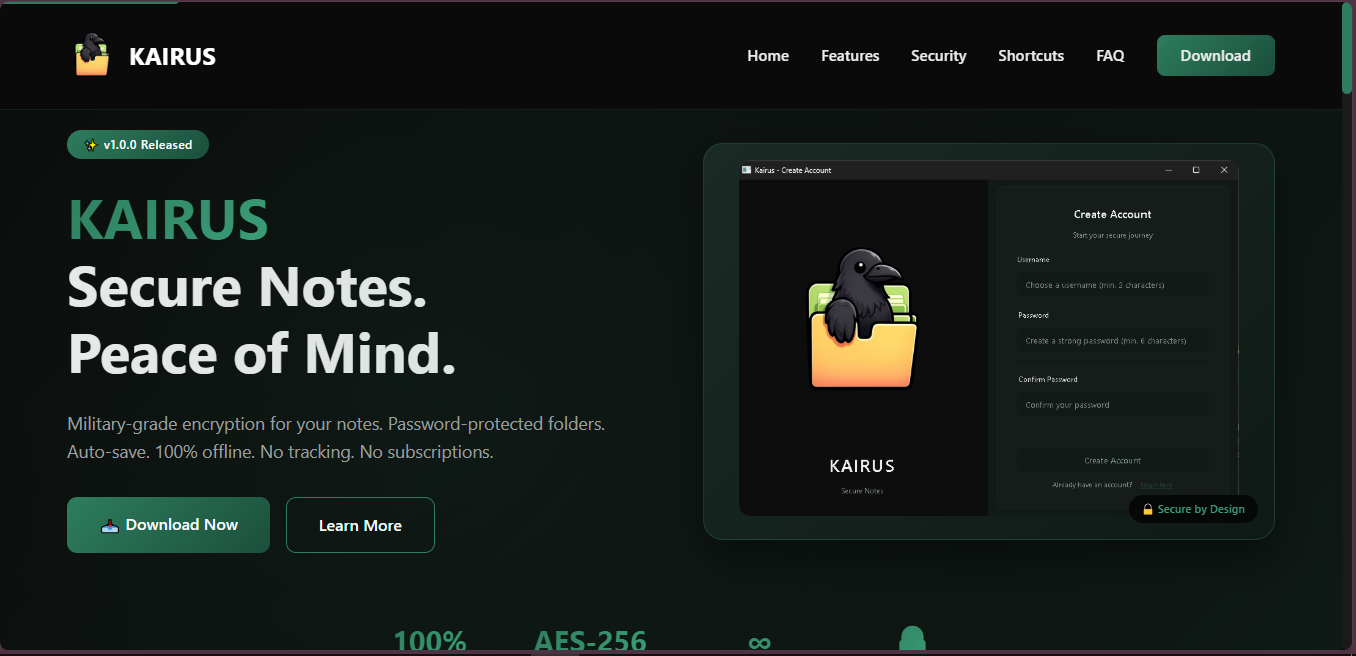Viewport: 1356px width, 656px height.
Task: Open the FAQ nav link
Action: [1110, 56]
